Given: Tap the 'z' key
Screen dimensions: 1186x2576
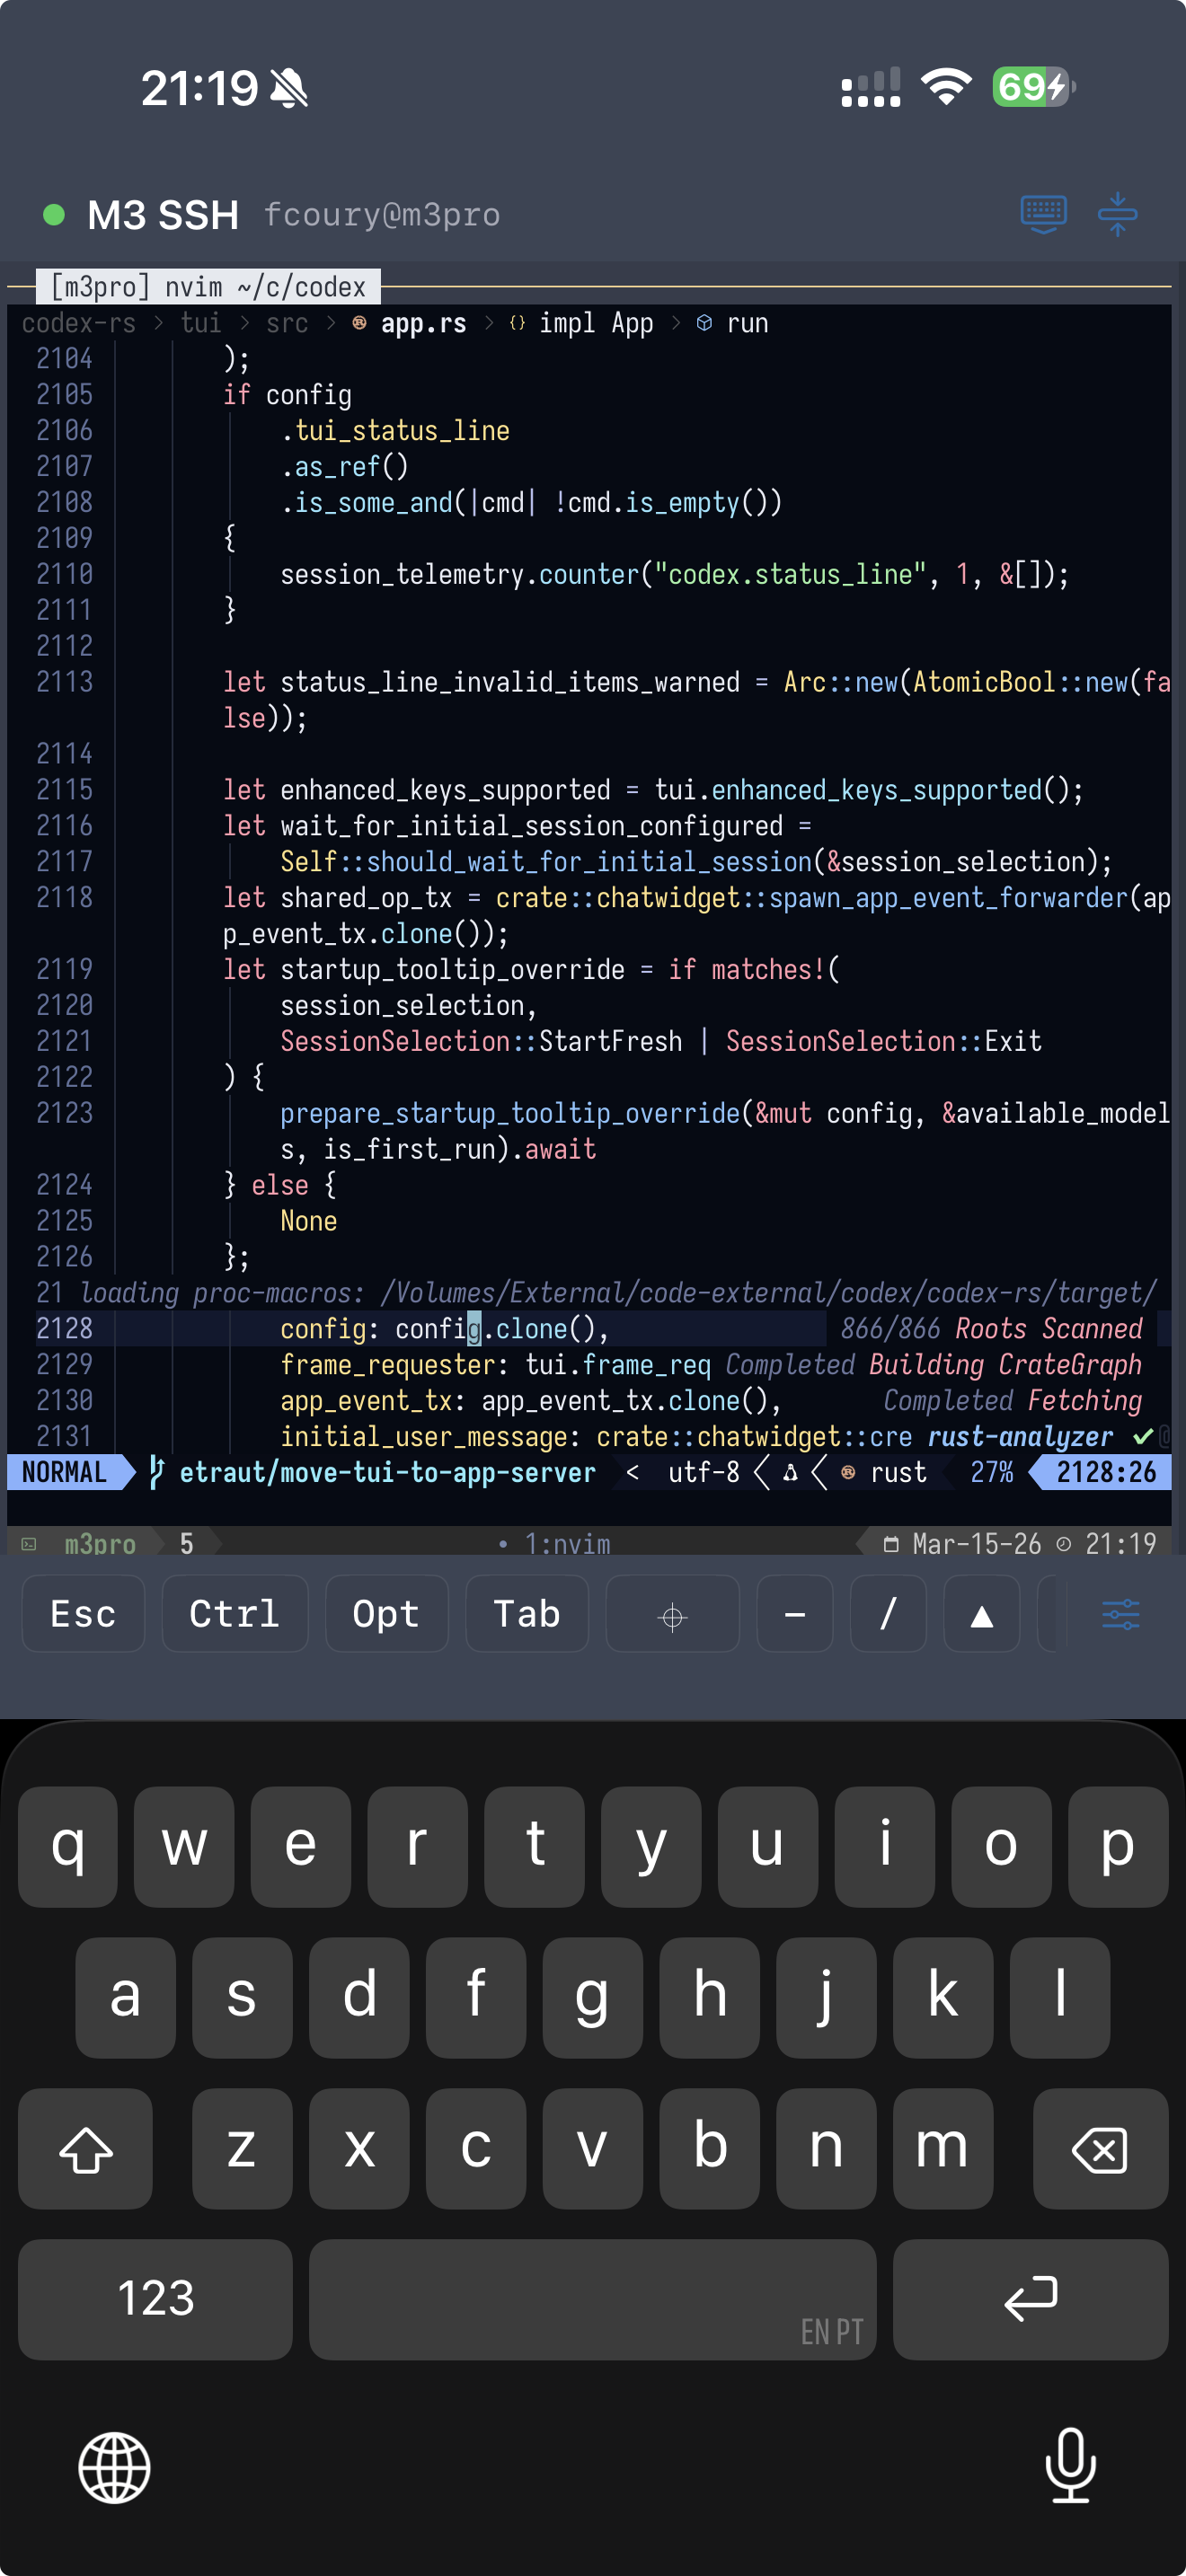Looking at the screenshot, I should click(x=241, y=2148).
